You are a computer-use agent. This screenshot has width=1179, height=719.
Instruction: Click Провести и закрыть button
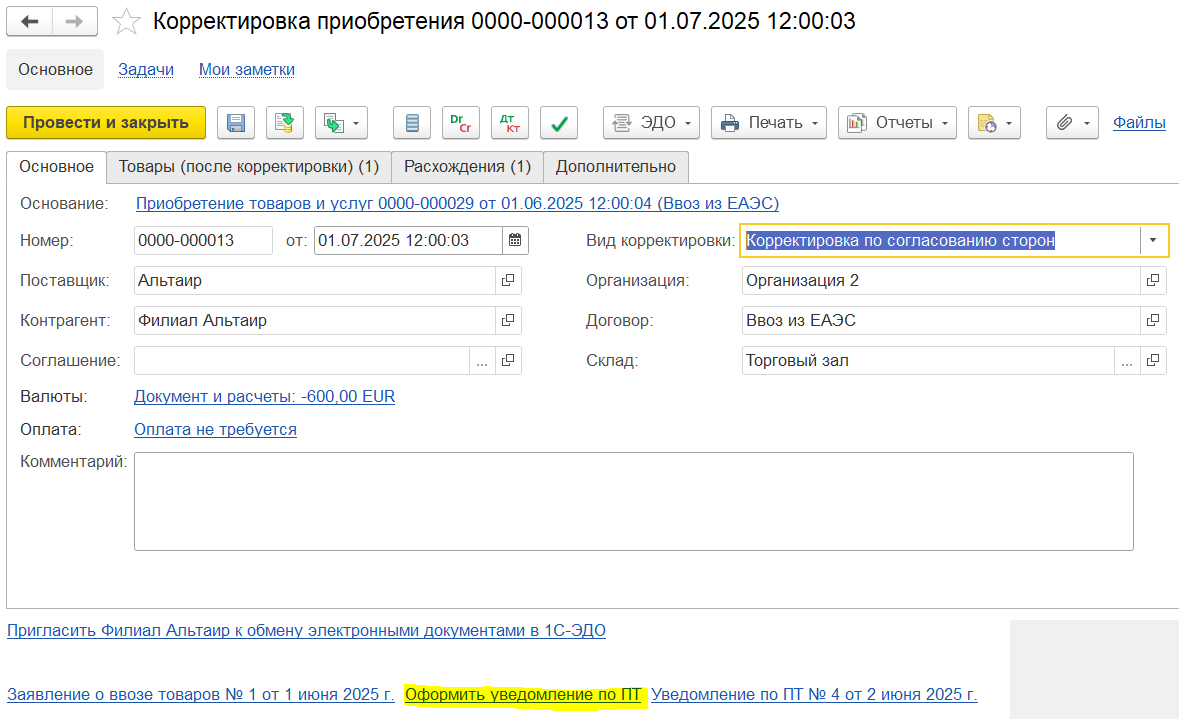click(x=106, y=123)
